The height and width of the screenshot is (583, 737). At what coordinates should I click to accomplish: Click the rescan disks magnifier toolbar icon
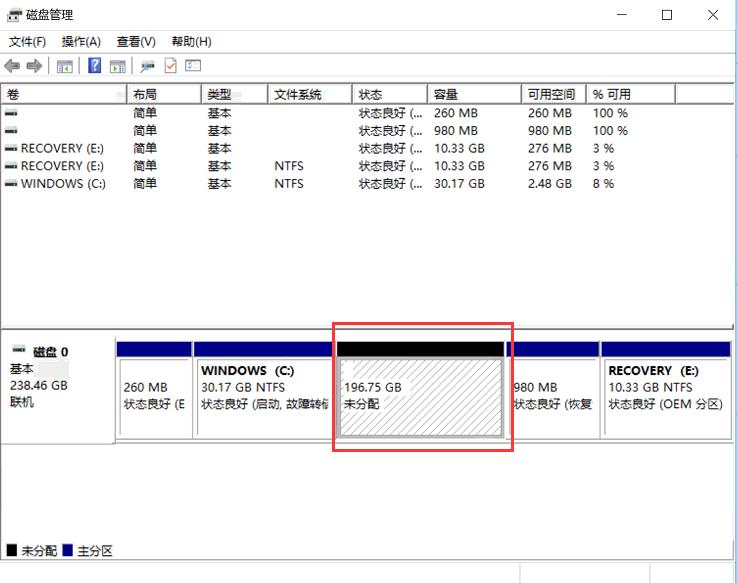click(148, 66)
